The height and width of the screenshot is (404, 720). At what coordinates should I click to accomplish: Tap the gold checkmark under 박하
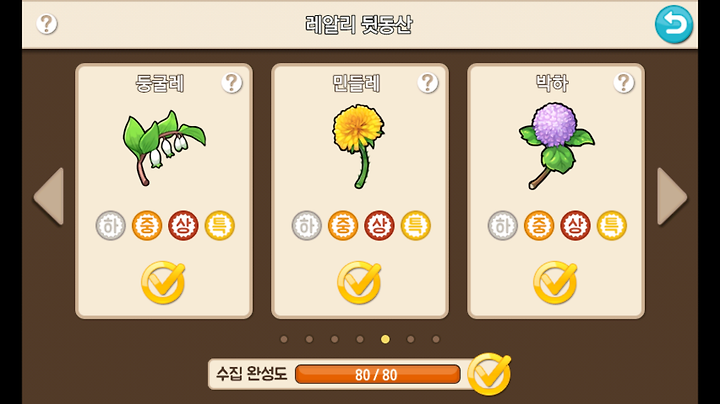tap(555, 282)
